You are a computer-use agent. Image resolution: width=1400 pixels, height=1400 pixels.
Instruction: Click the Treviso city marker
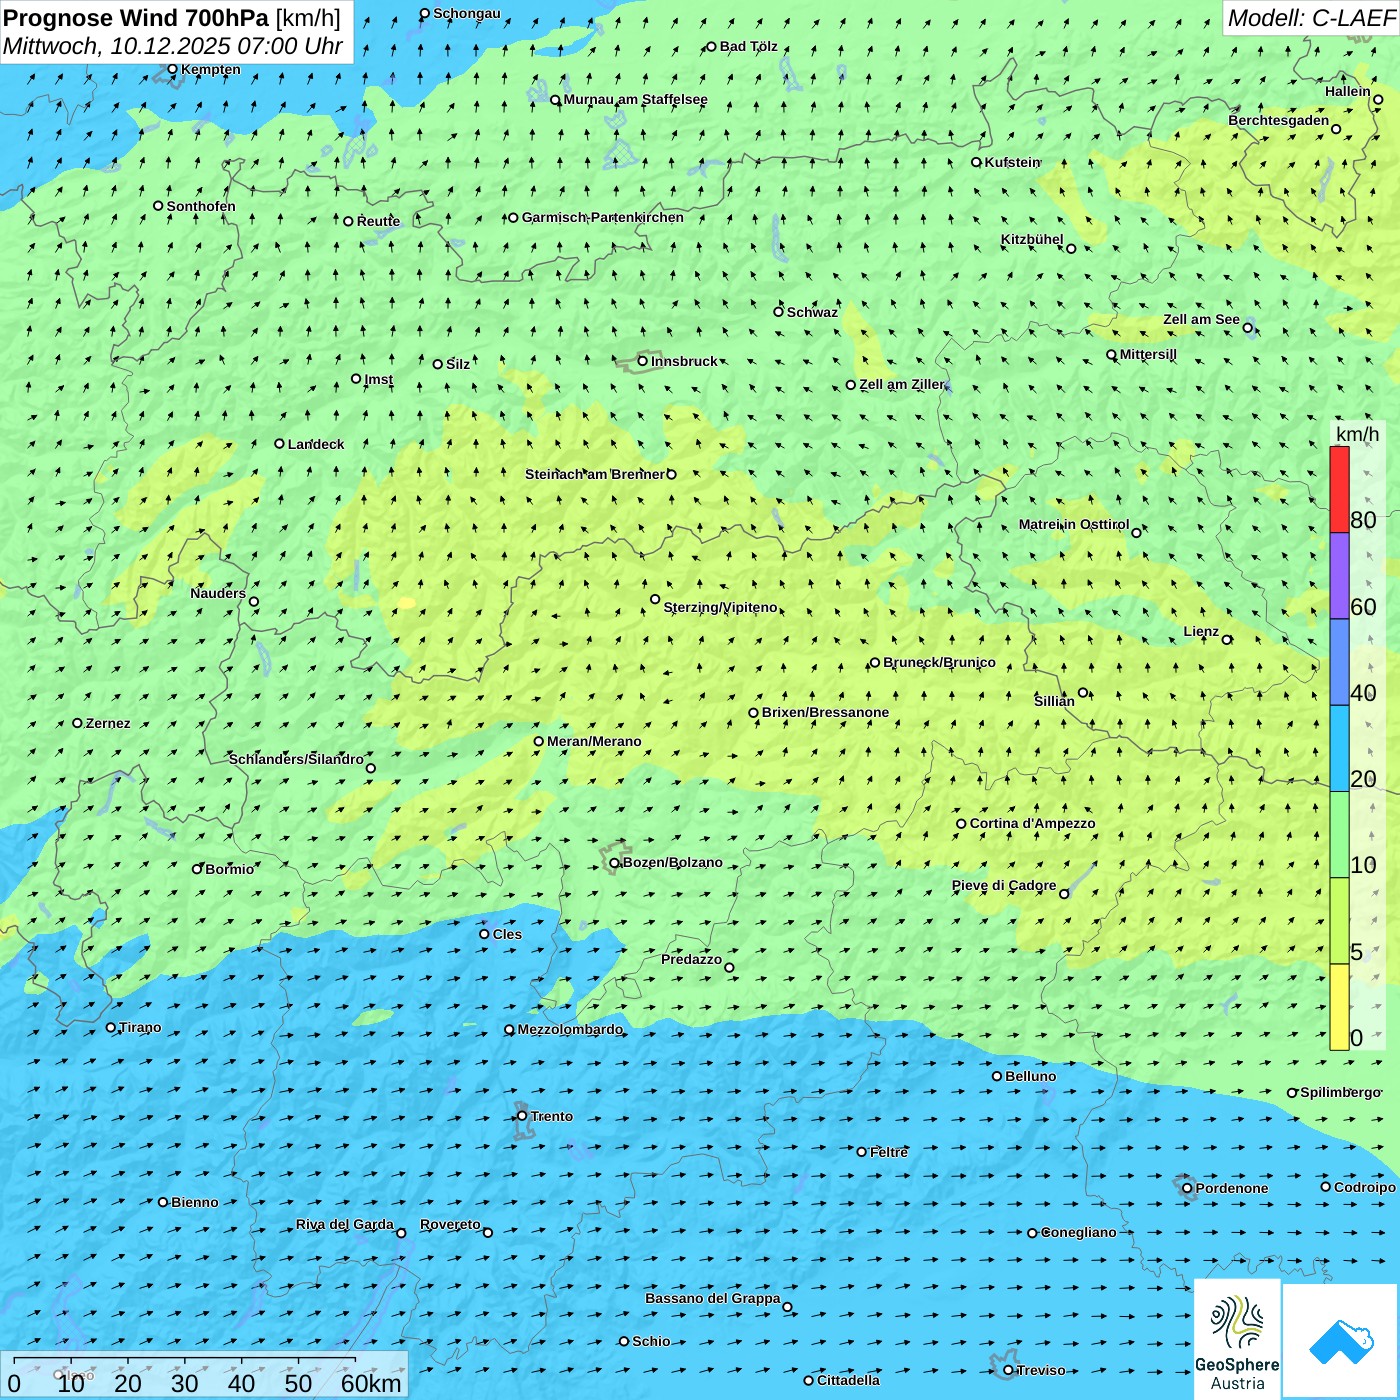[x=1008, y=1370]
